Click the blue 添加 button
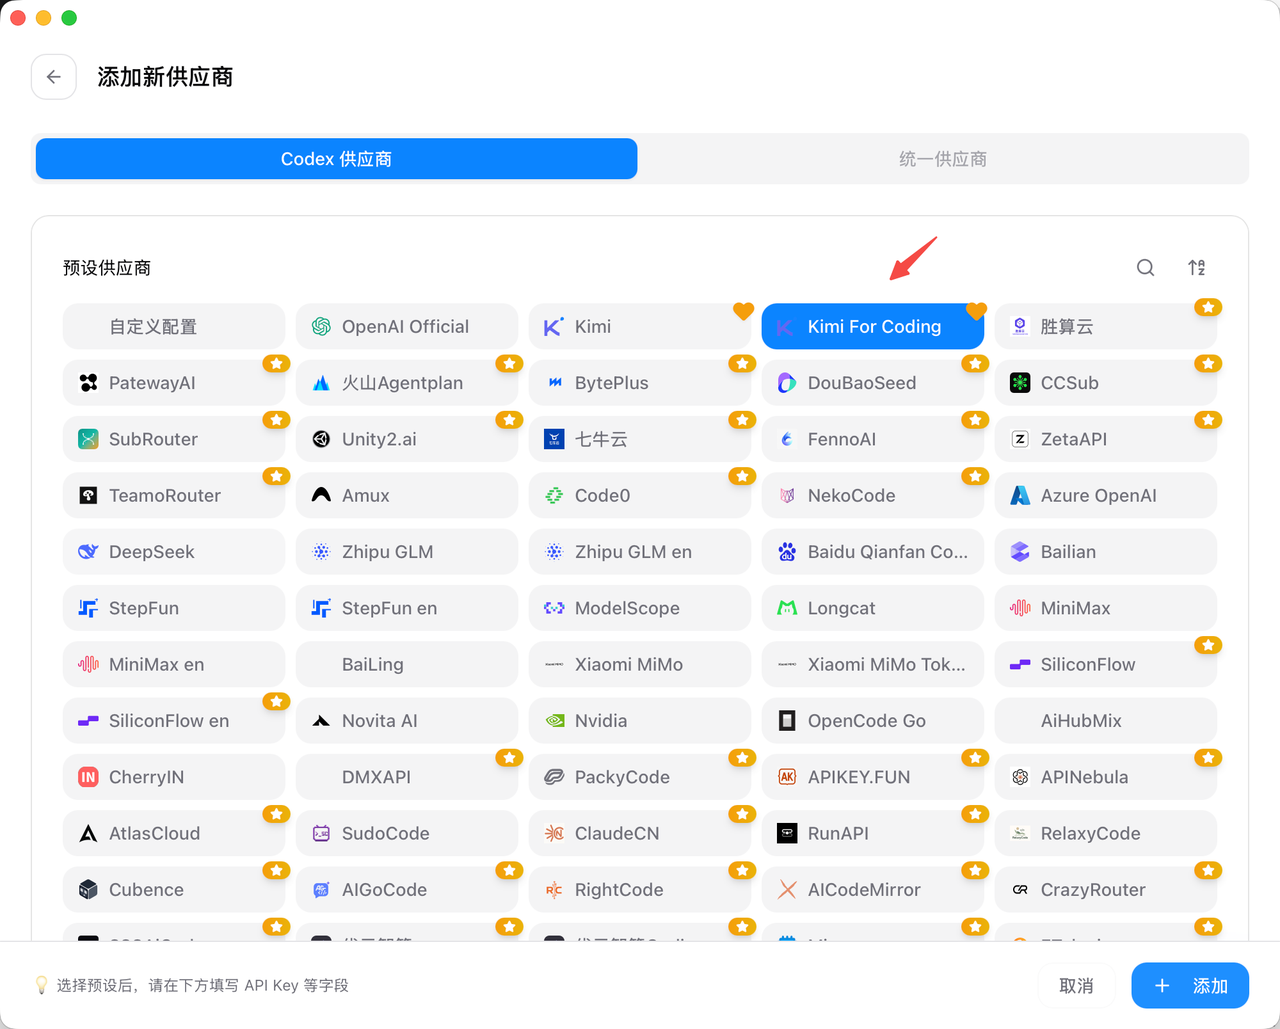This screenshot has height=1029, width=1280. (x=1190, y=986)
